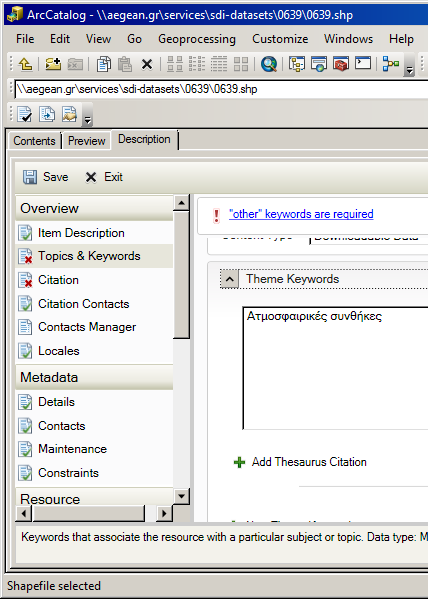Image resolution: width=428 pixels, height=599 pixels.
Task: Click the ArcCatalog title bar icon
Action: (15, 15)
